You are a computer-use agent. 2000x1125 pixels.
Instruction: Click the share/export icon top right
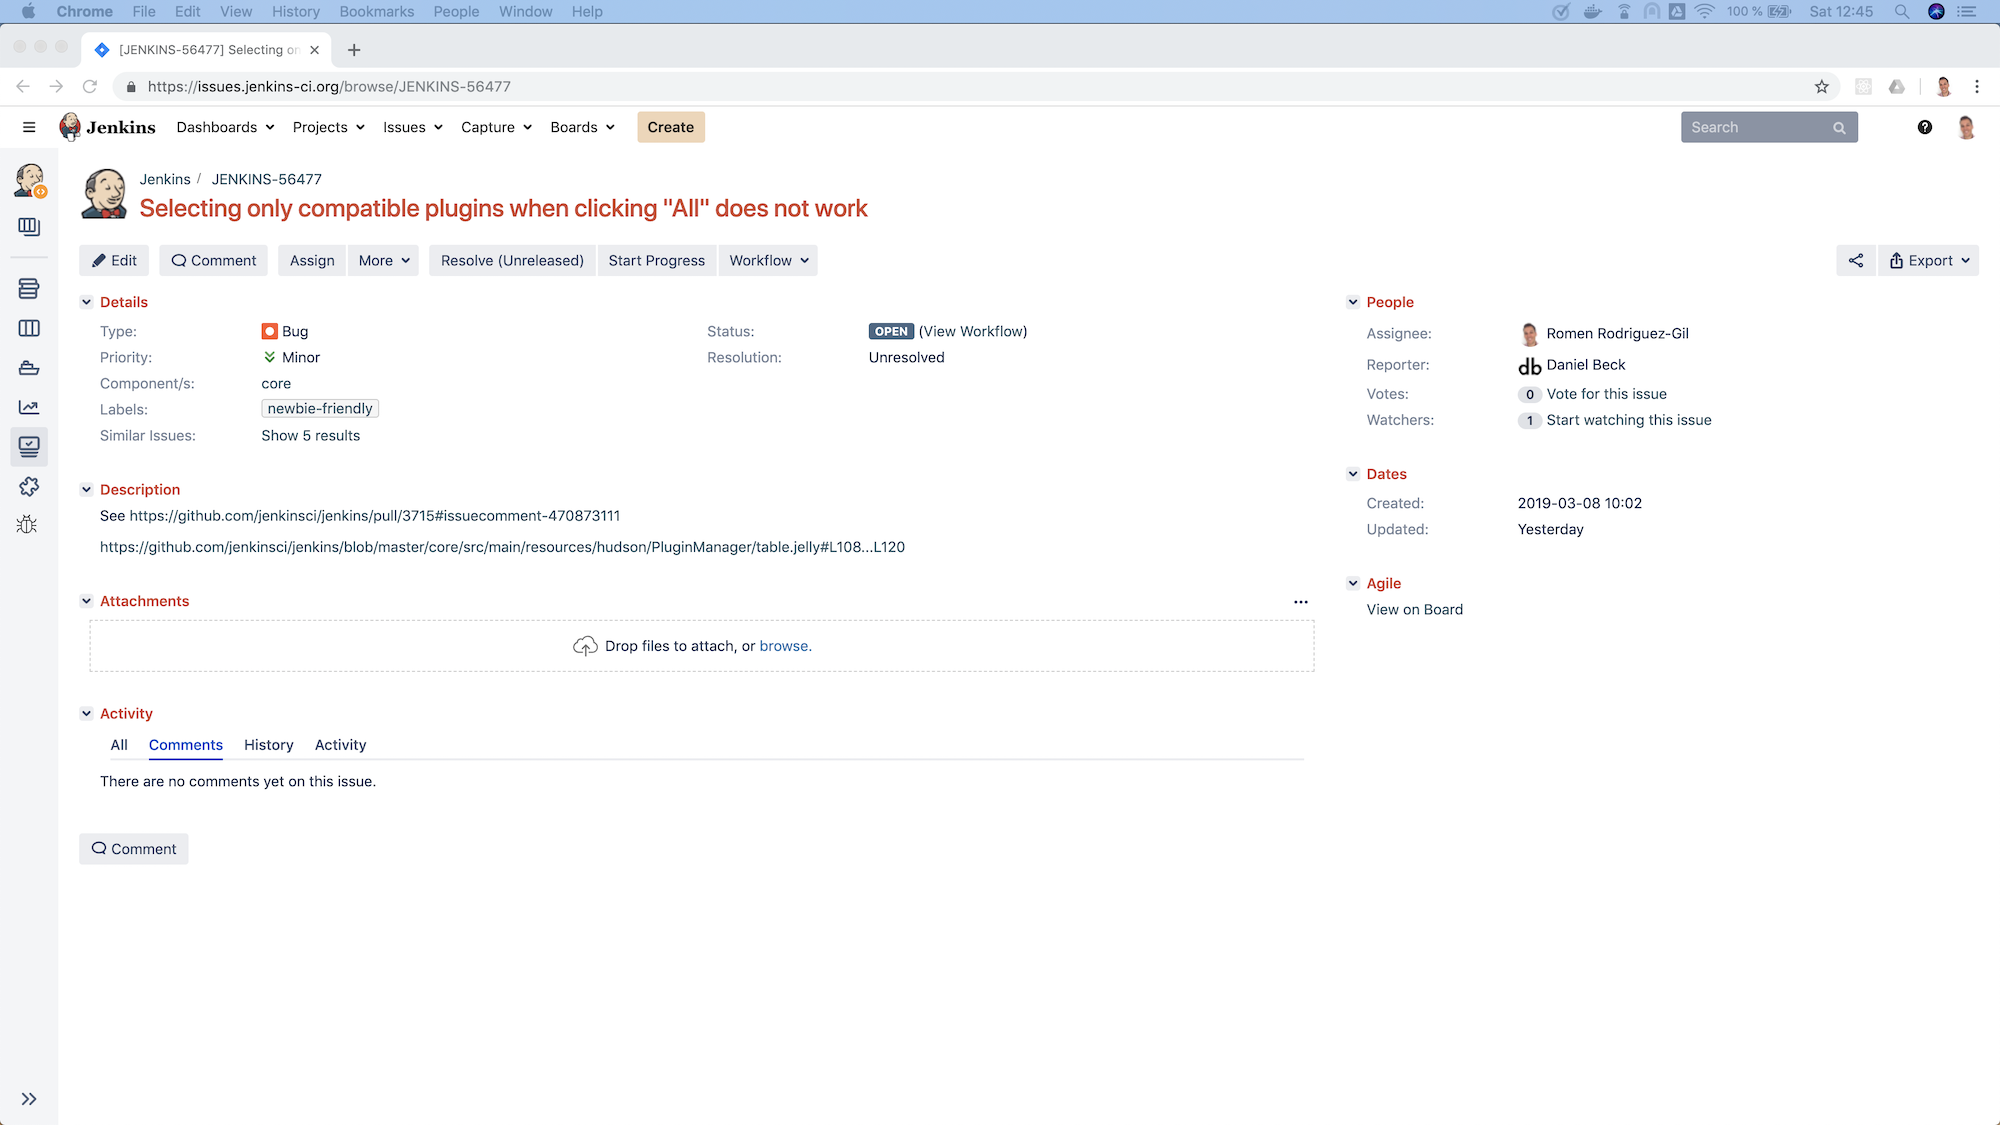[1856, 260]
